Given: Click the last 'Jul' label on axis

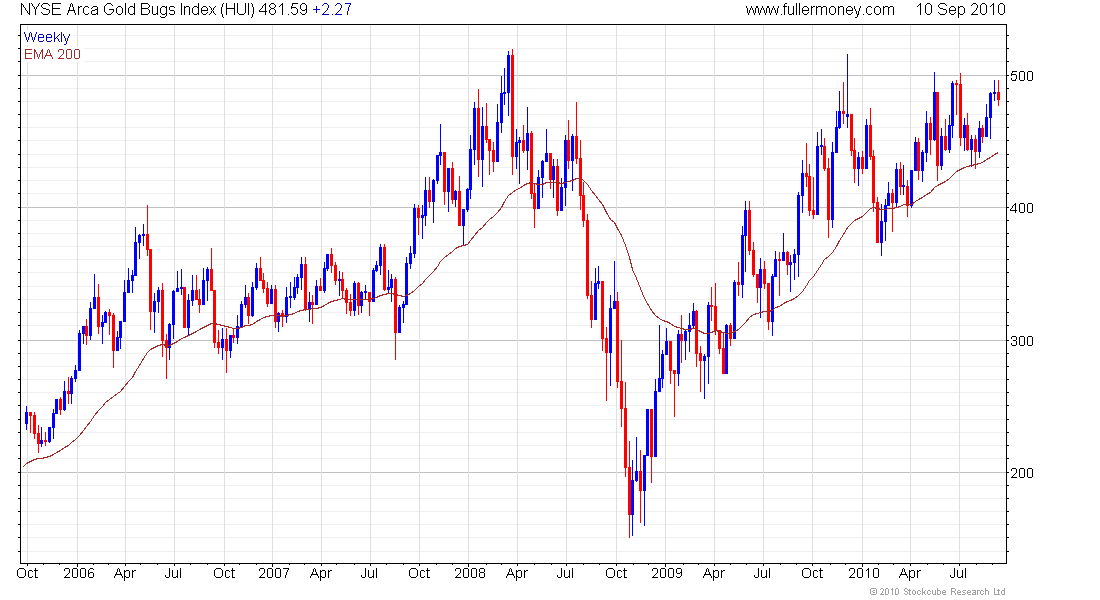Looking at the screenshot, I should [958, 573].
